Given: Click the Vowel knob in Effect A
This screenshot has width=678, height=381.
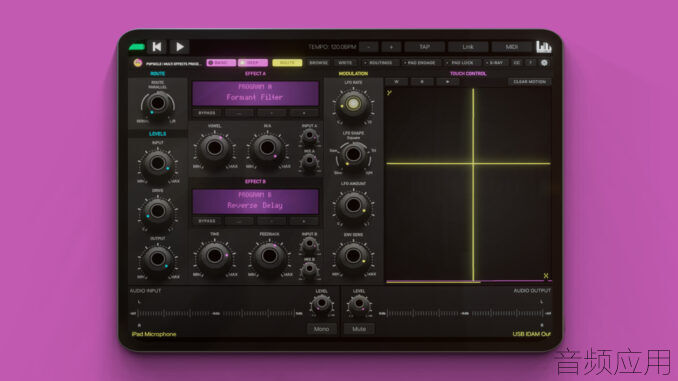Looking at the screenshot, I should tap(214, 148).
